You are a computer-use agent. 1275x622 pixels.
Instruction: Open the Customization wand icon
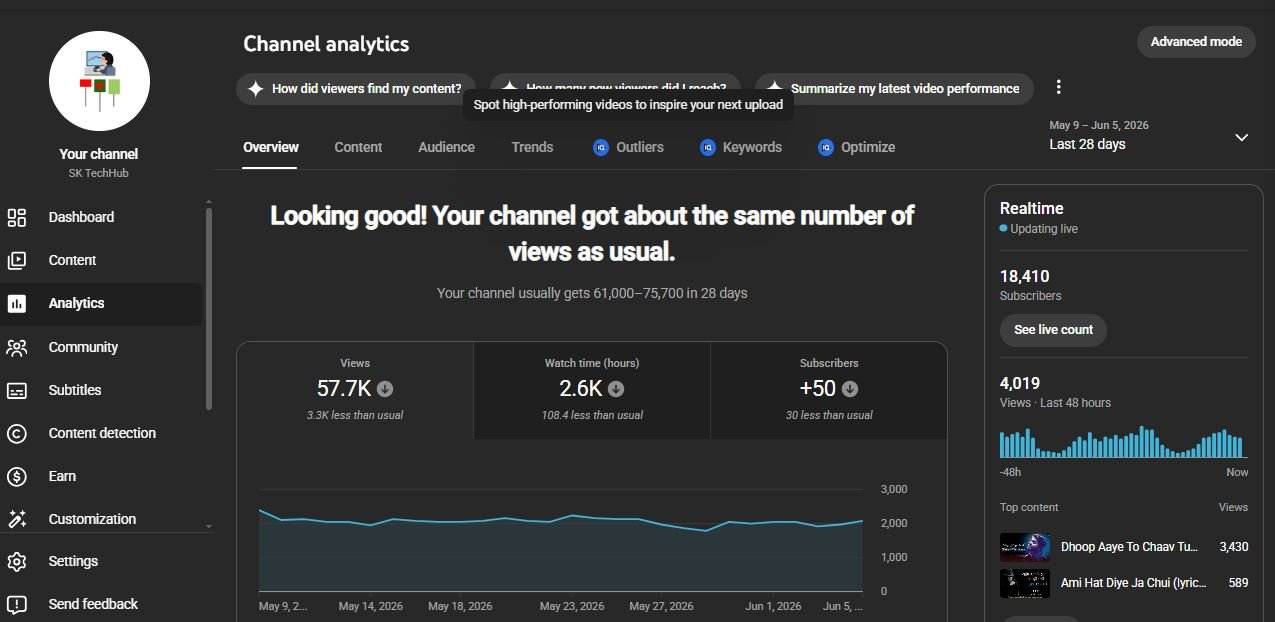[x=17, y=519]
